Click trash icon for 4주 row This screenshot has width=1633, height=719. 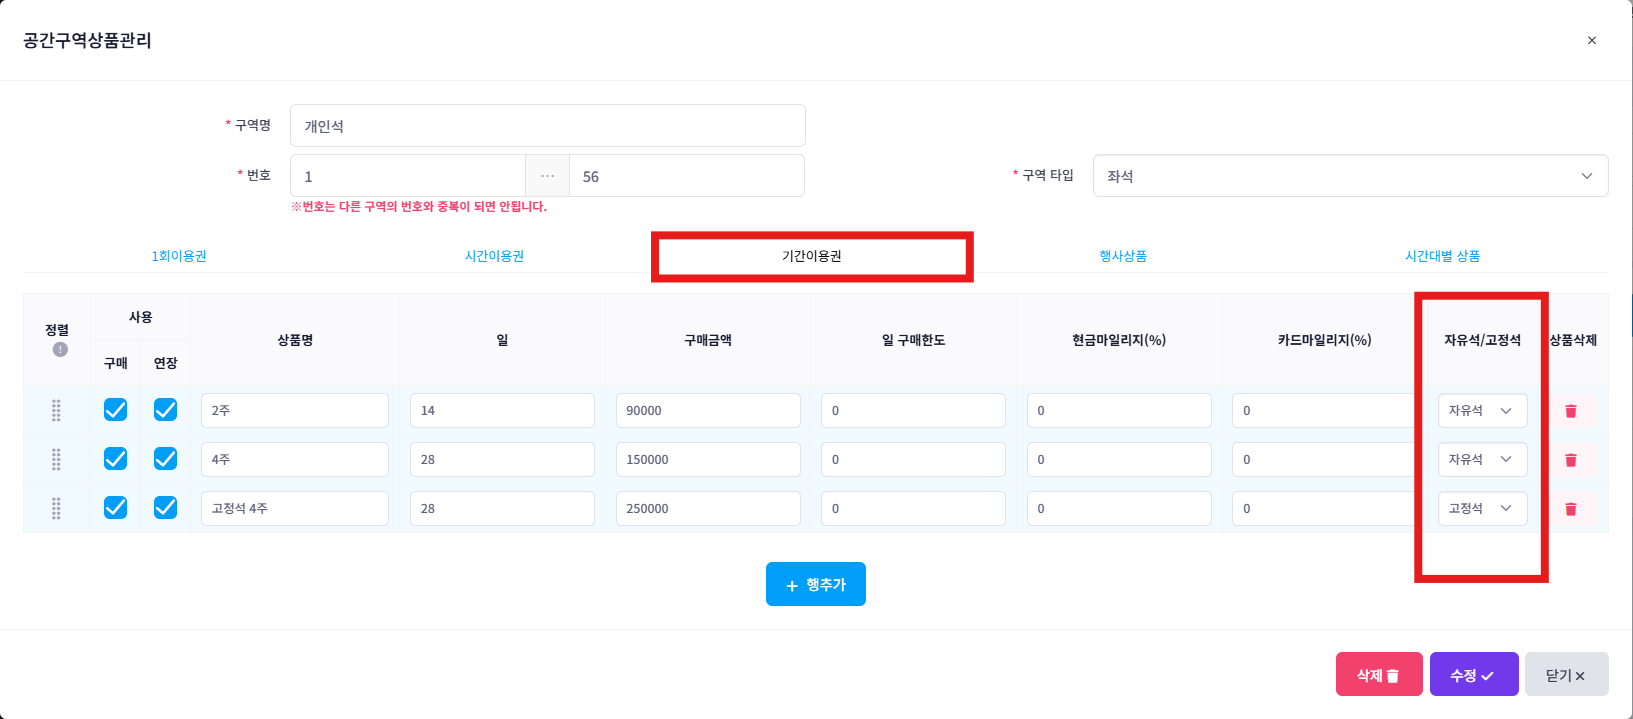click(x=1570, y=460)
